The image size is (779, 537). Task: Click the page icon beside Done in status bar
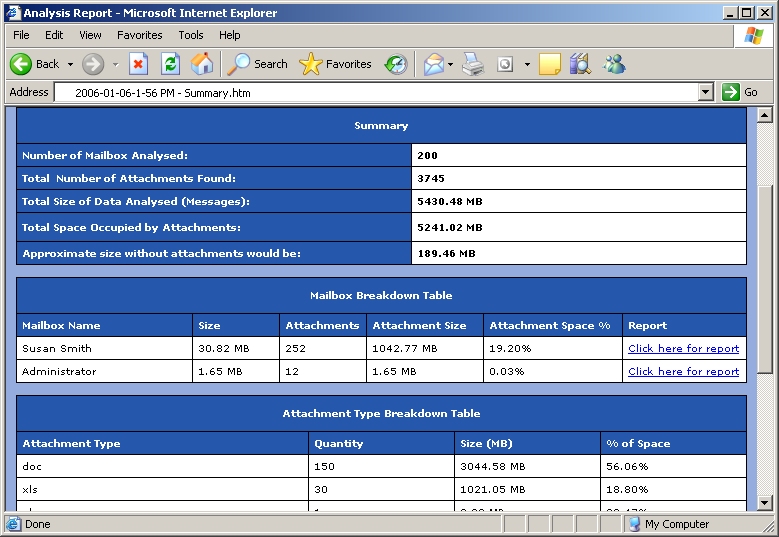click(13, 524)
